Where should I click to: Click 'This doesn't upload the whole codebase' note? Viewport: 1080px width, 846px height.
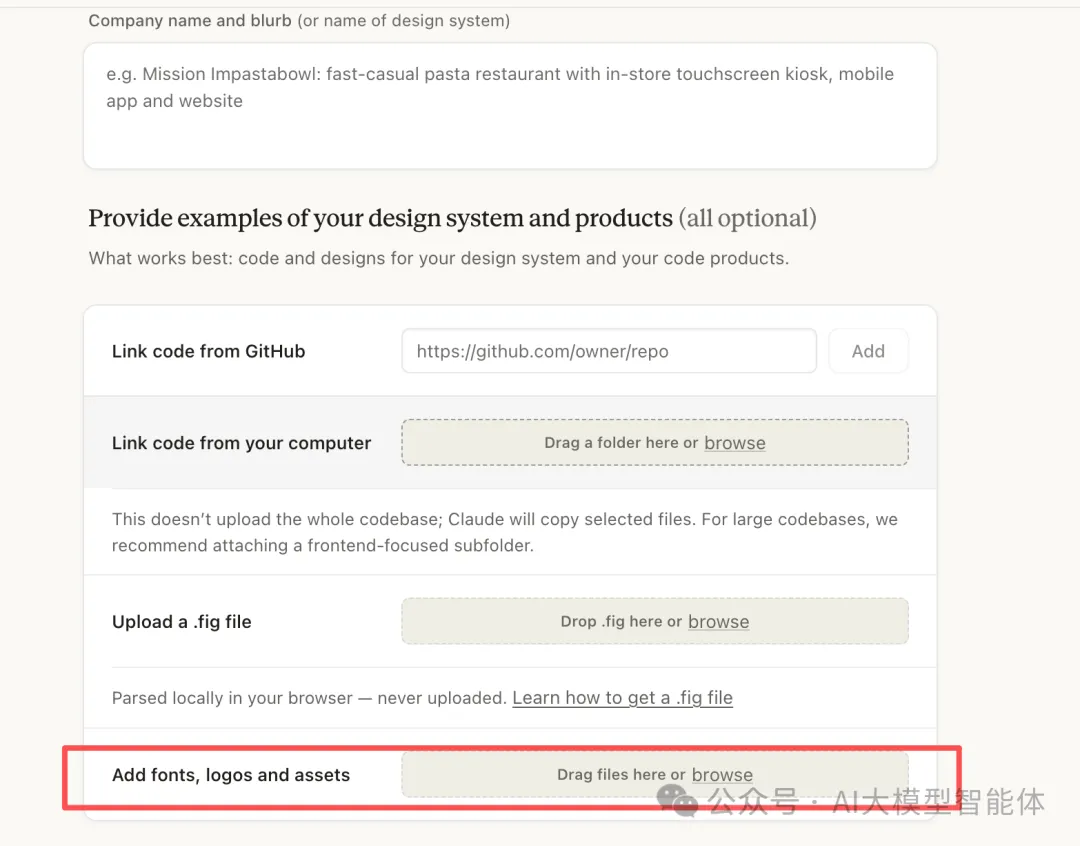point(505,532)
